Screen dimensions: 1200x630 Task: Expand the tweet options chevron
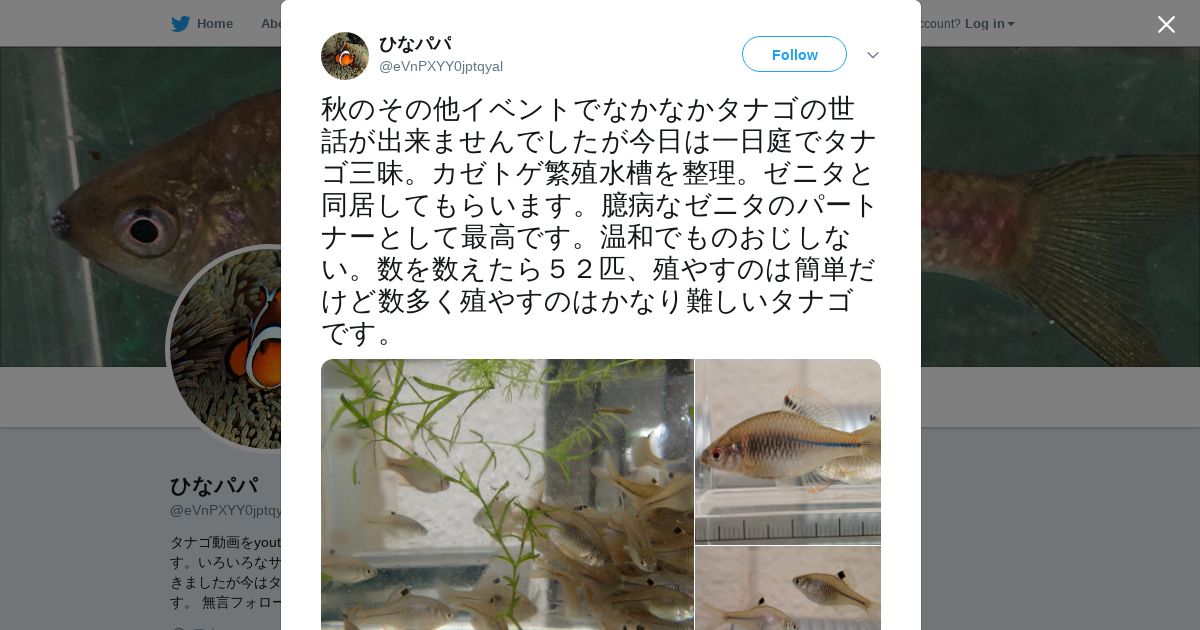[x=873, y=55]
